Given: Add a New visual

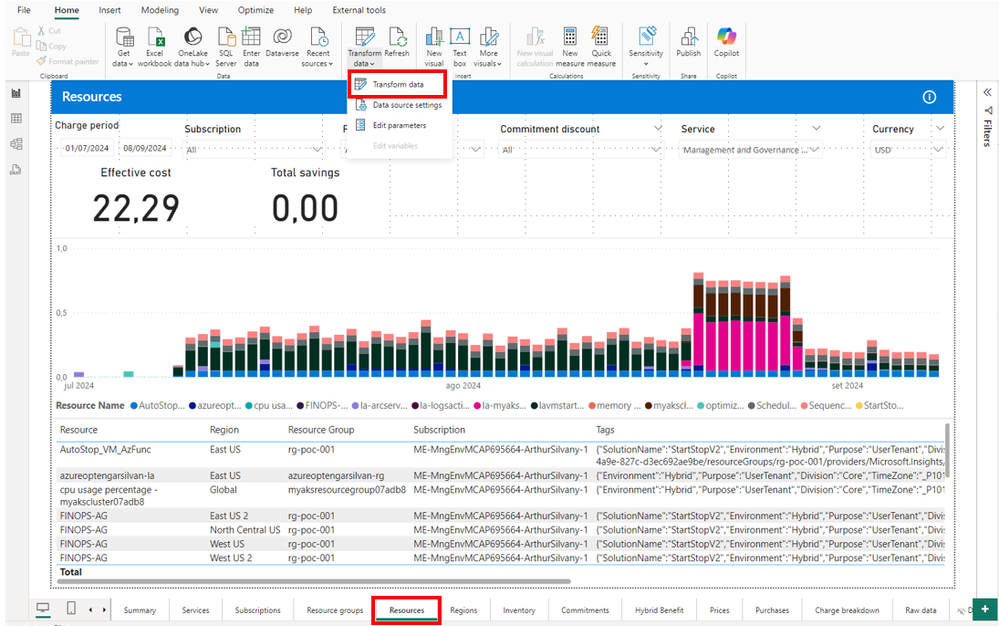Looking at the screenshot, I should tap(434, 47).
